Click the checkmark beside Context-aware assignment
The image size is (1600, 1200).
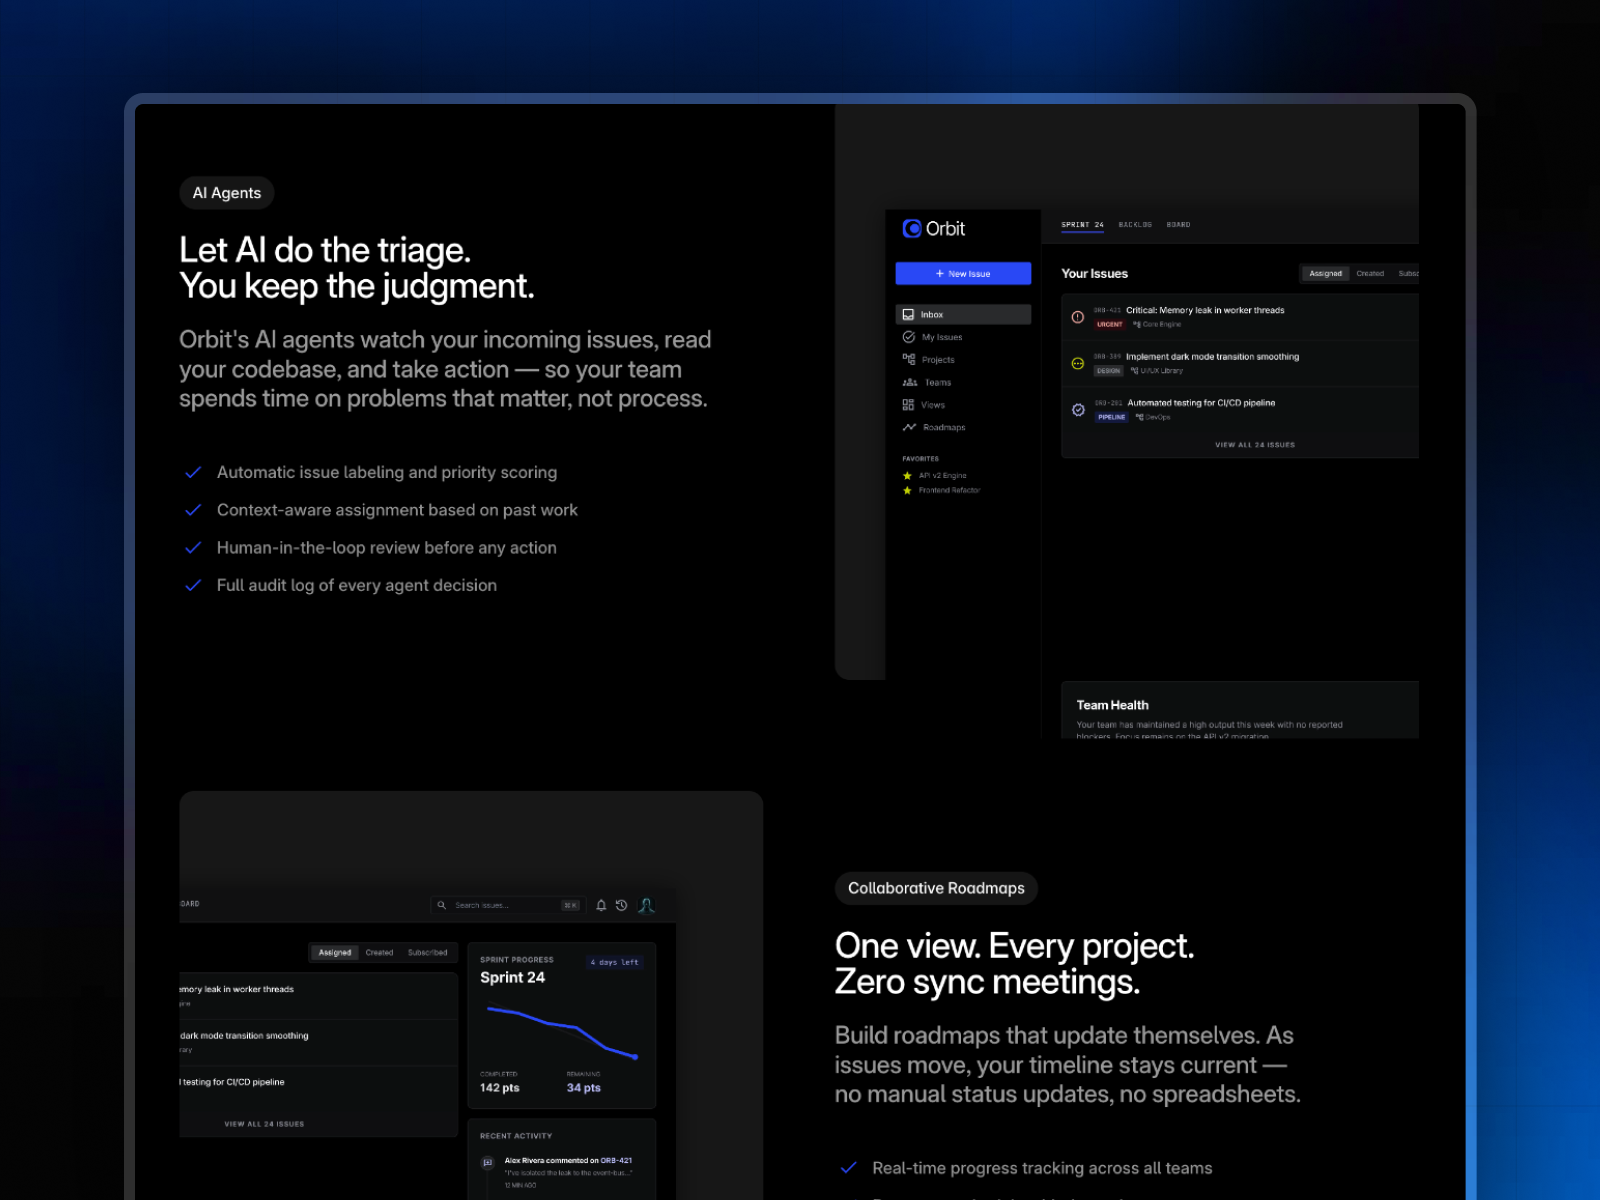click(193, 510)
